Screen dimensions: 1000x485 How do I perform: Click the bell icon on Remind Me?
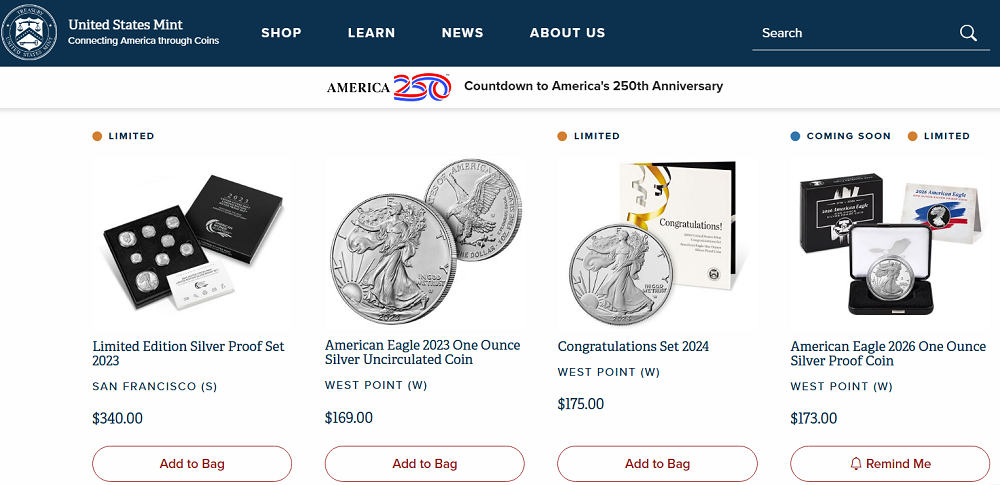pos(856,464)
